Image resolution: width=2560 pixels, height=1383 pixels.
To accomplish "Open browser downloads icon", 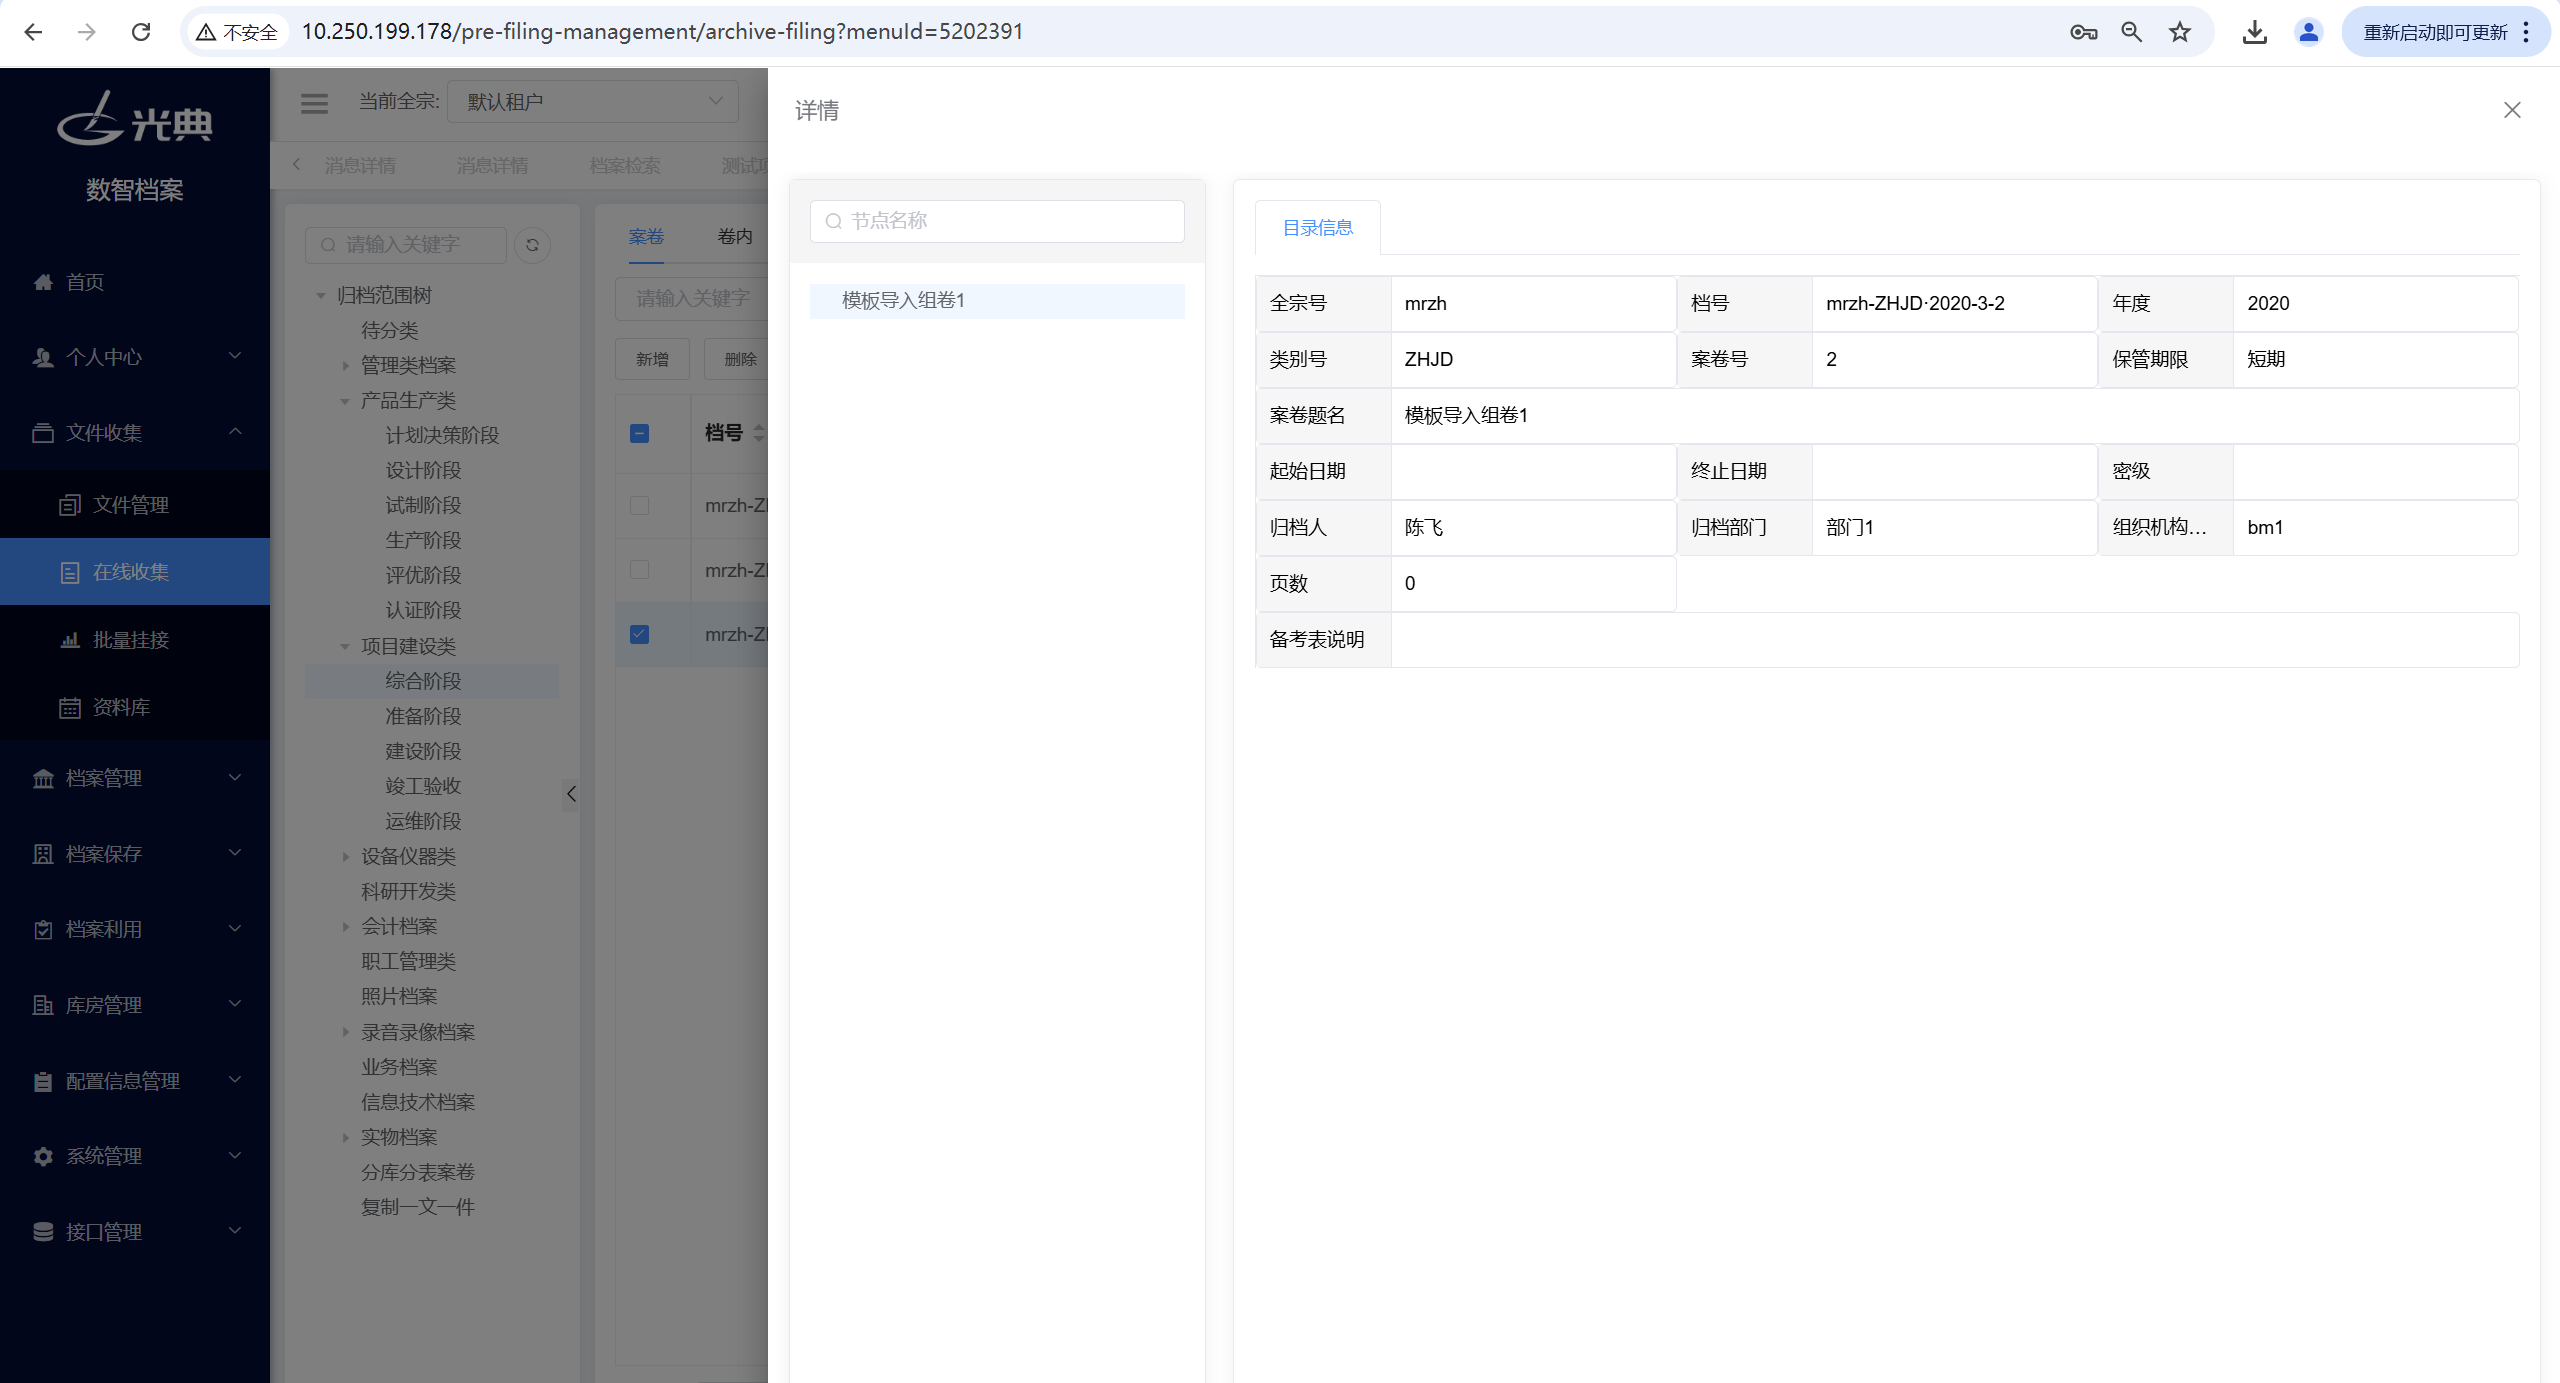I will pyautogui.click(x=2255, y=32).
